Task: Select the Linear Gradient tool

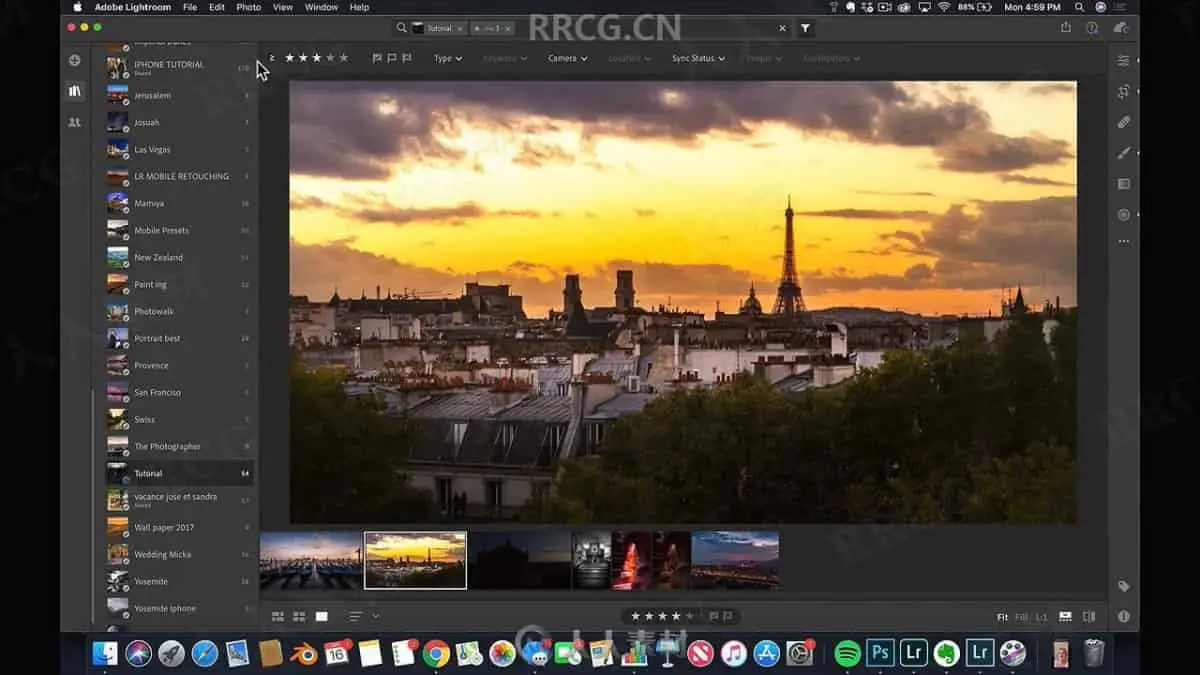Action: point(1123,184)
